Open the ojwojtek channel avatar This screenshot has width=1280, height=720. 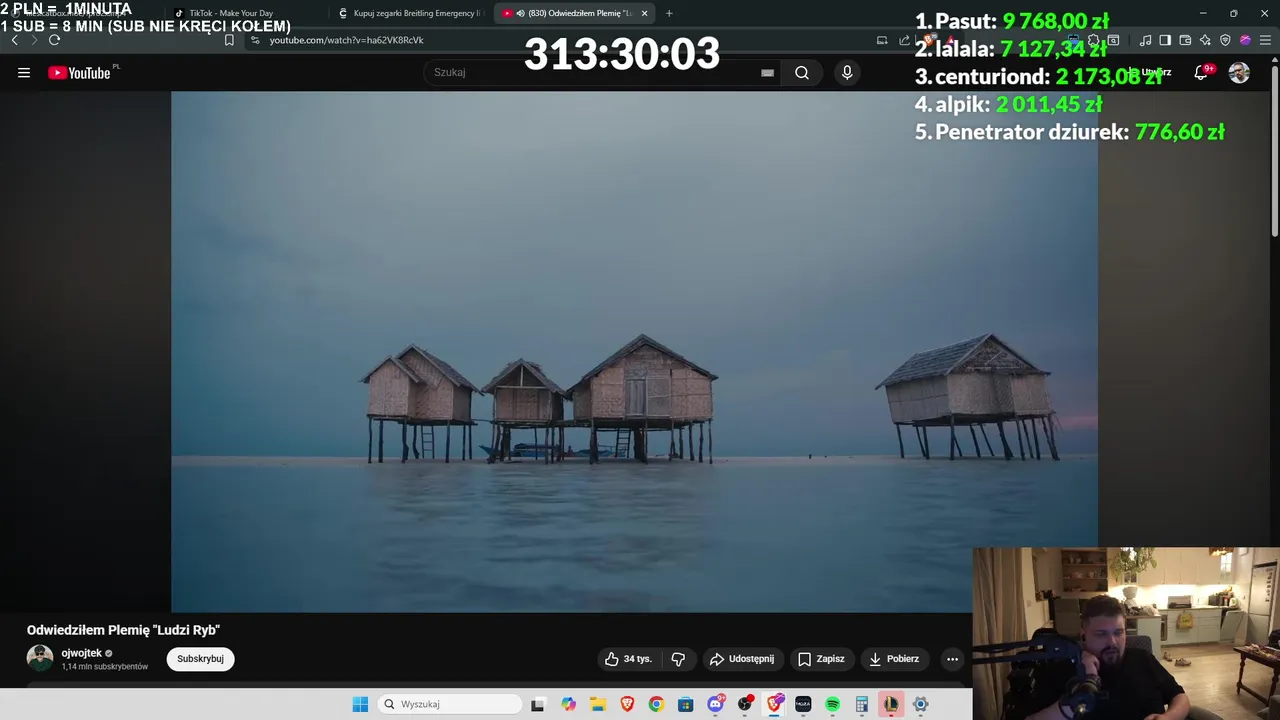[40, 658]
